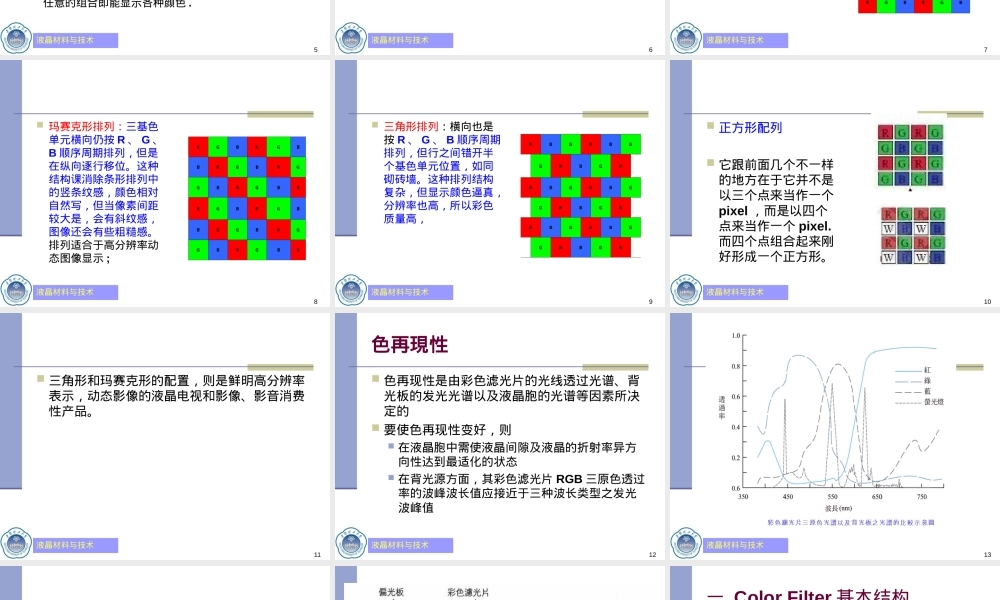Click the university logo on slide 9
The height and width of the screenshot is (600, 1000).
click(351, 290)
